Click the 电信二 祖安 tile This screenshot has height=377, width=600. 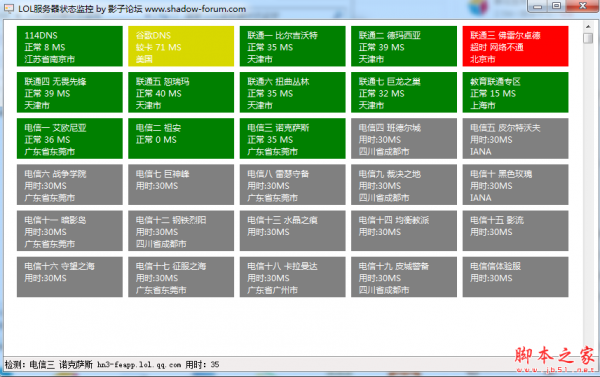tap(181, 139)
